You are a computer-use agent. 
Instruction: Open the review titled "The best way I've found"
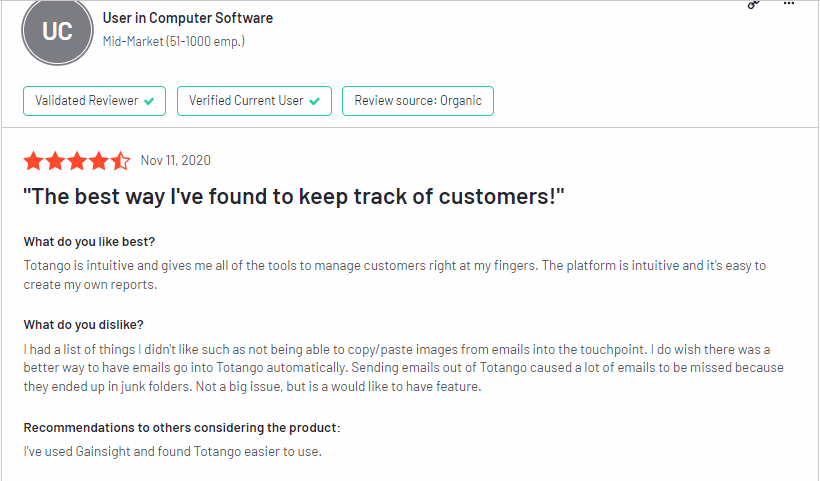294,197
